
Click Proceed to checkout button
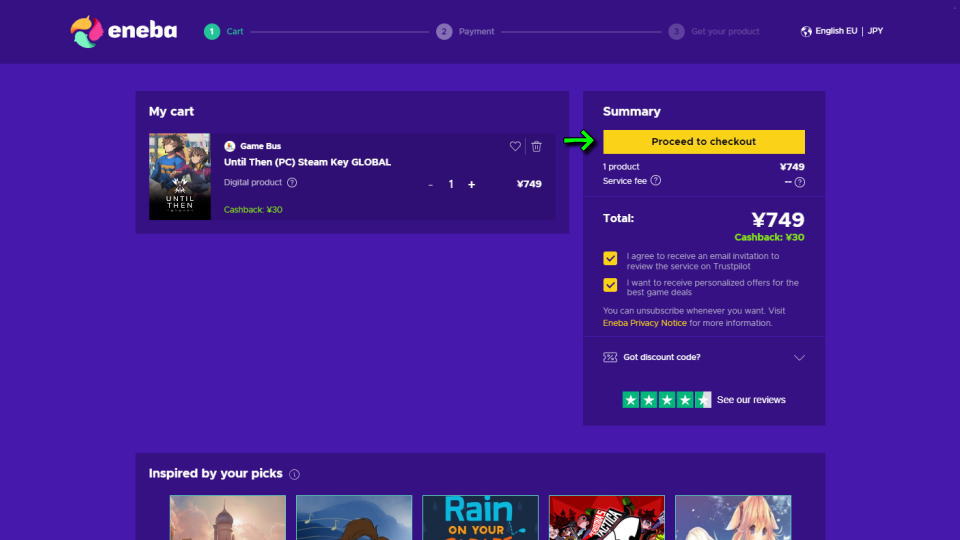pyautogui.click(x=703, y=141)
